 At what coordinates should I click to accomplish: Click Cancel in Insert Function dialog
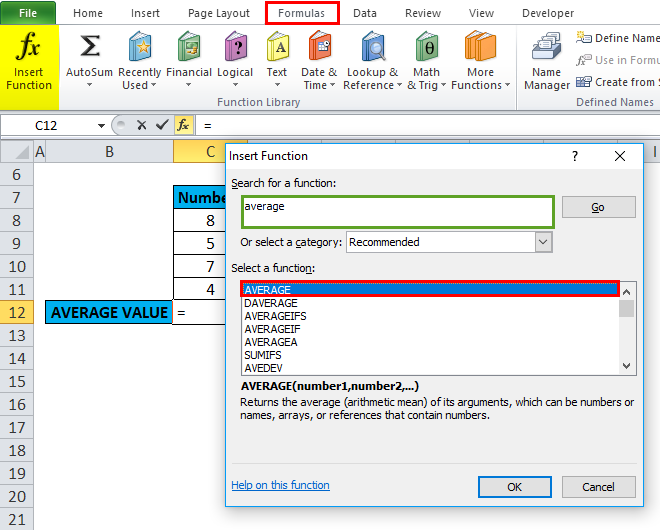point(599,487)
